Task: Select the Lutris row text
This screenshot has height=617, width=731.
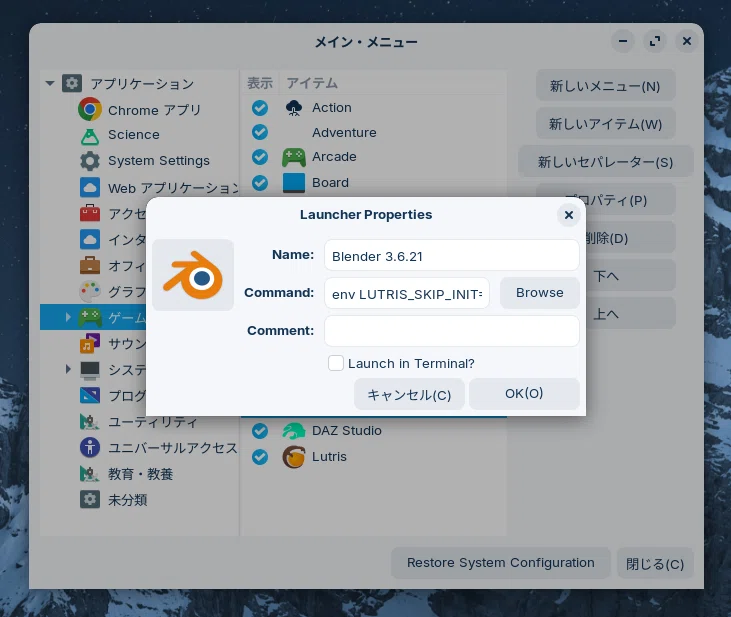Action: pyautogui.click(x=329, y=457)
